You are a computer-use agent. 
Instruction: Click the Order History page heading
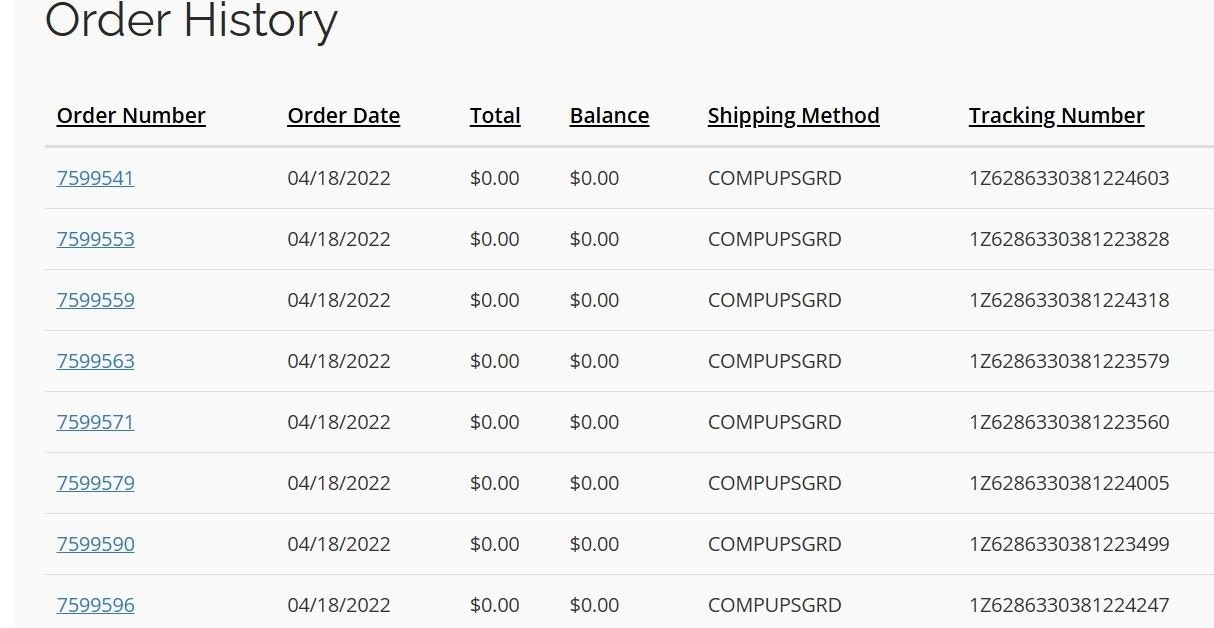point(191,20)
